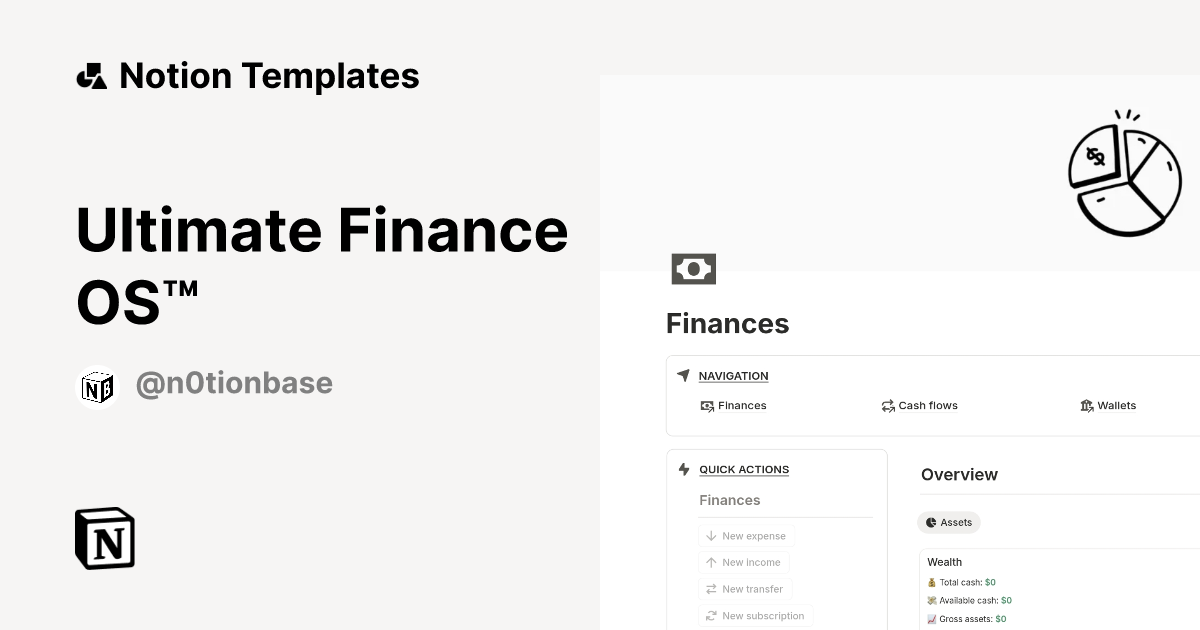Click the paper plane icon next to NAVIGATION
The image size is (1200, 630).
coord(682,375)
